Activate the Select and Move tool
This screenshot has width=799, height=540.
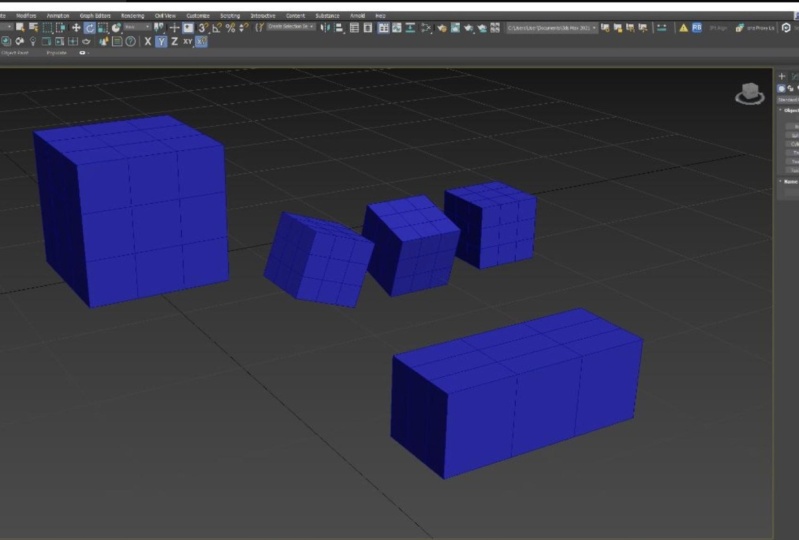pyautogui.click(x=76, y=28)
